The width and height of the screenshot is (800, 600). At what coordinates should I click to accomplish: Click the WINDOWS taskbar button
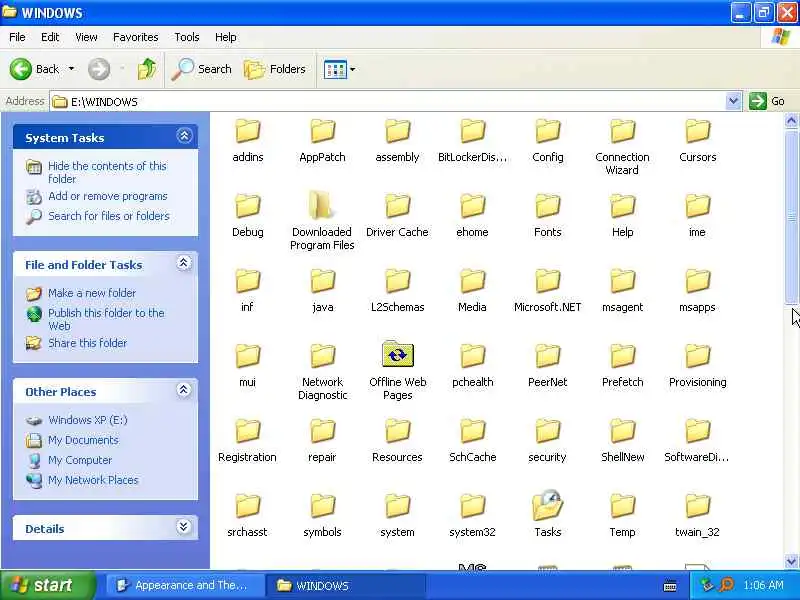[x=346, y=585]
